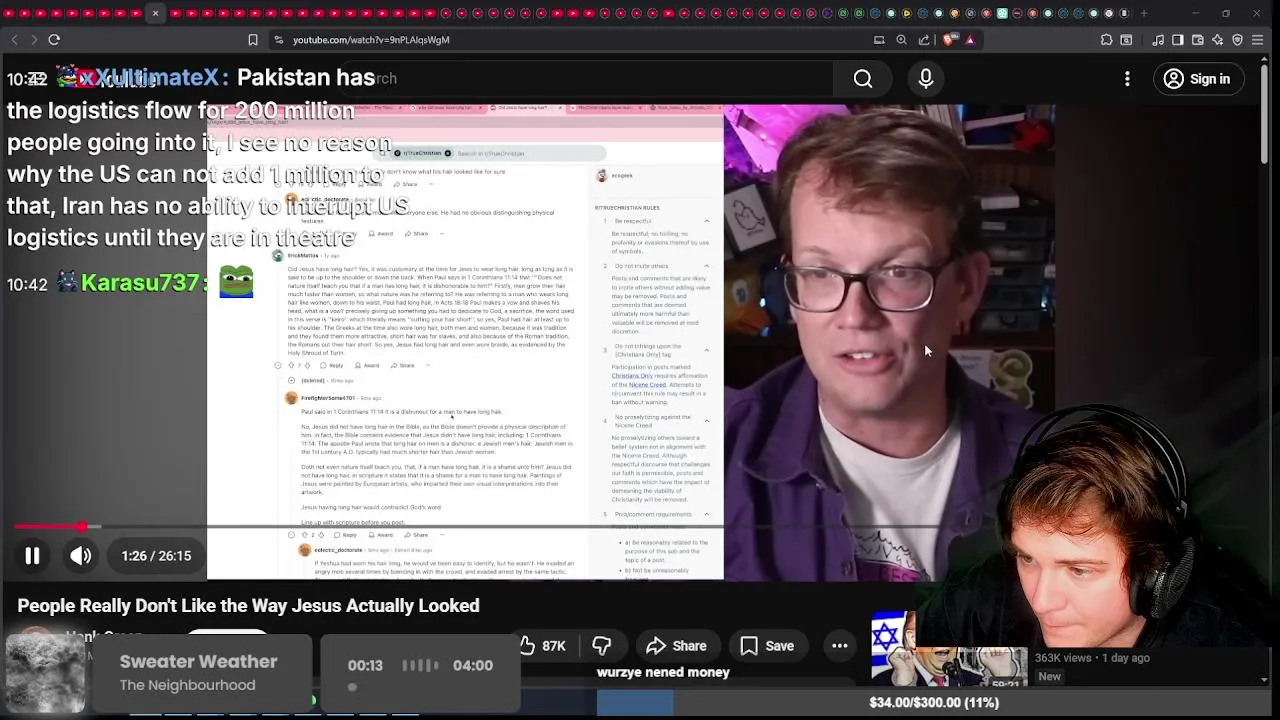Close the active browser tab
Screen dimensions: 1280x720
[x=155, y=13]
